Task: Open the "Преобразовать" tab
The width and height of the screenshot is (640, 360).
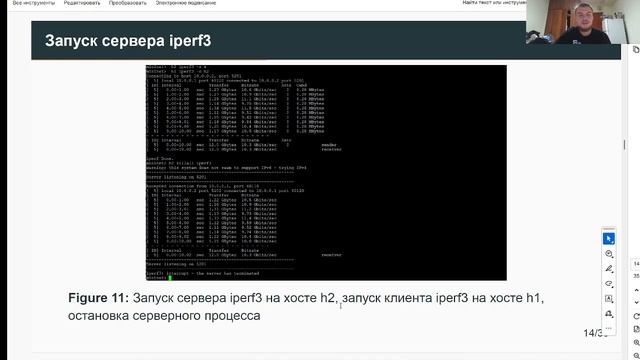Action: [127, 3]
